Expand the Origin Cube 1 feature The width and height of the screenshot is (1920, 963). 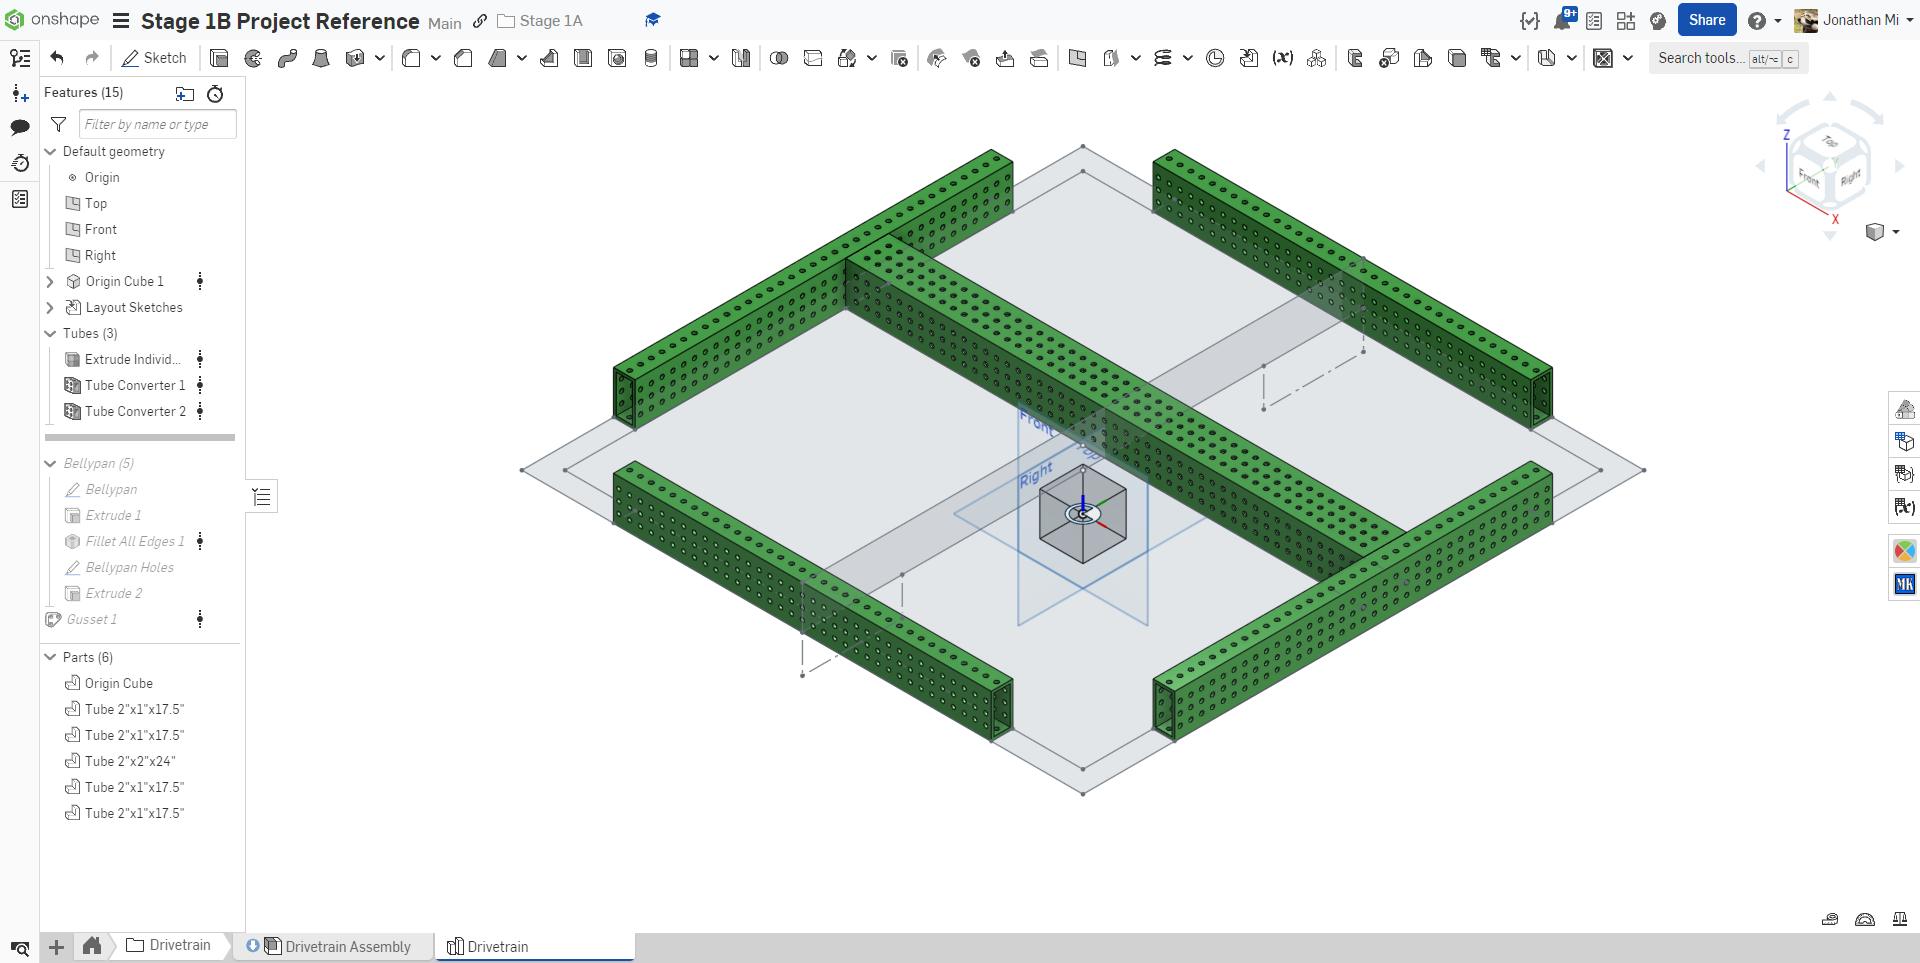[x=50, y=282]
